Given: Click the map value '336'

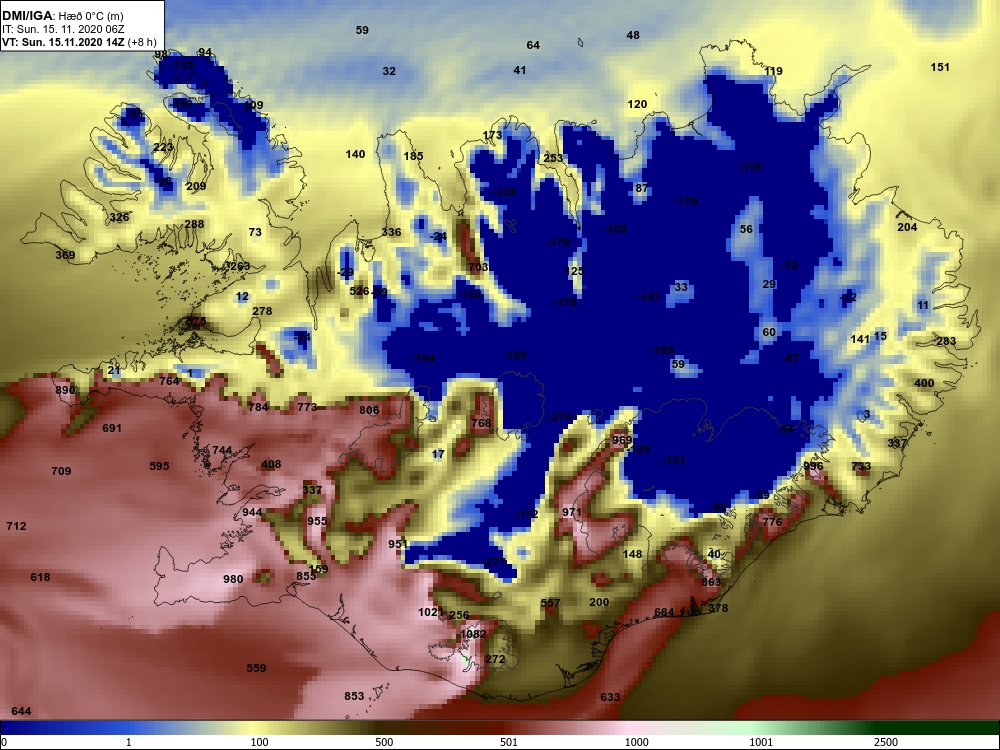Looking at the screenshot, I should pyautogui.click(x=391, y=232).
